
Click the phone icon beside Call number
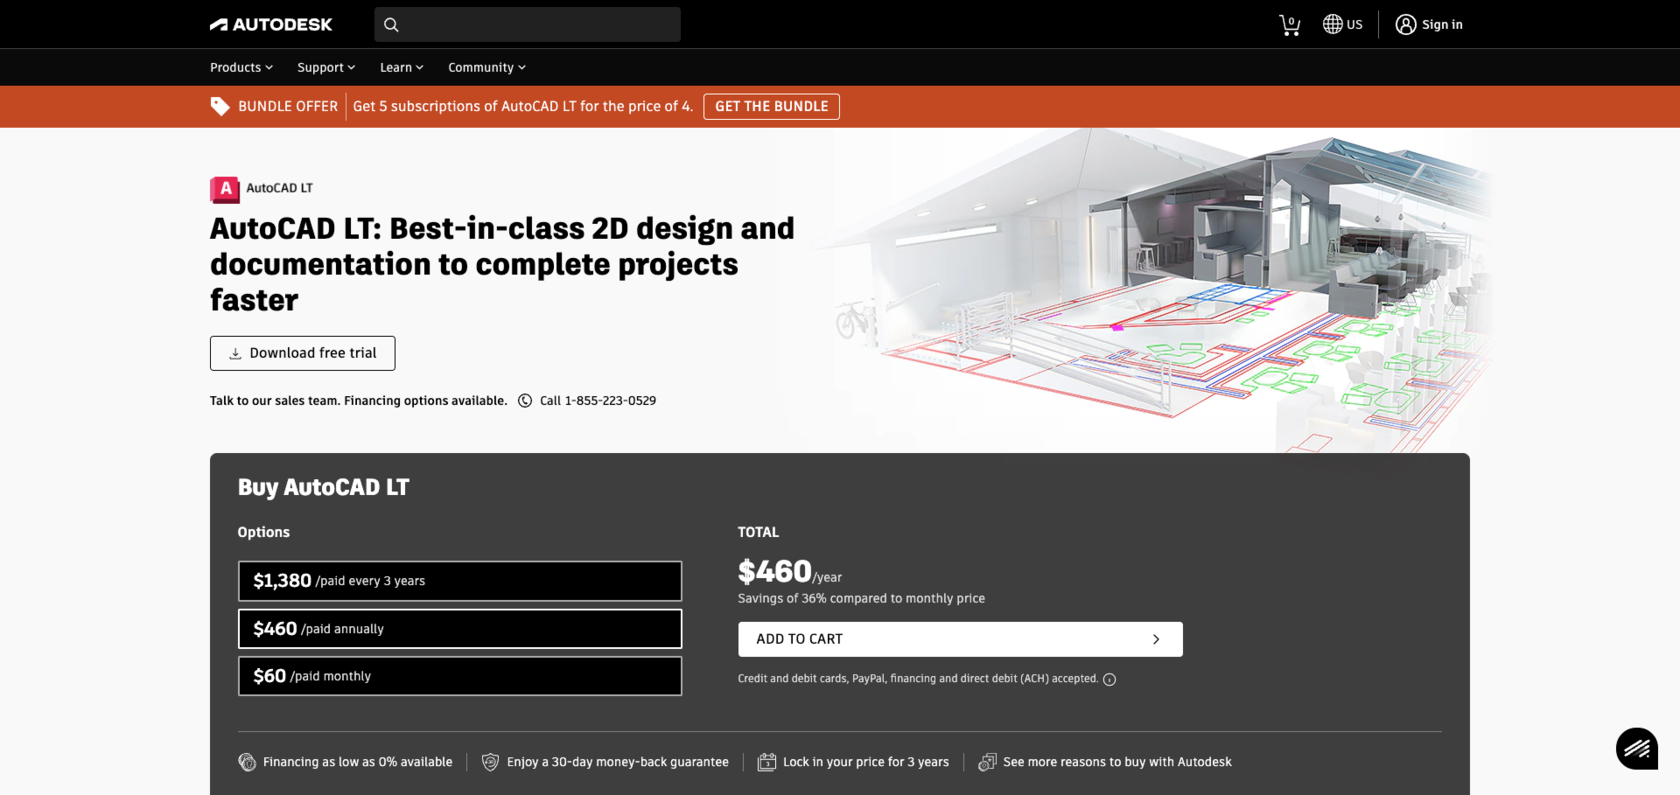coord(525,401)
